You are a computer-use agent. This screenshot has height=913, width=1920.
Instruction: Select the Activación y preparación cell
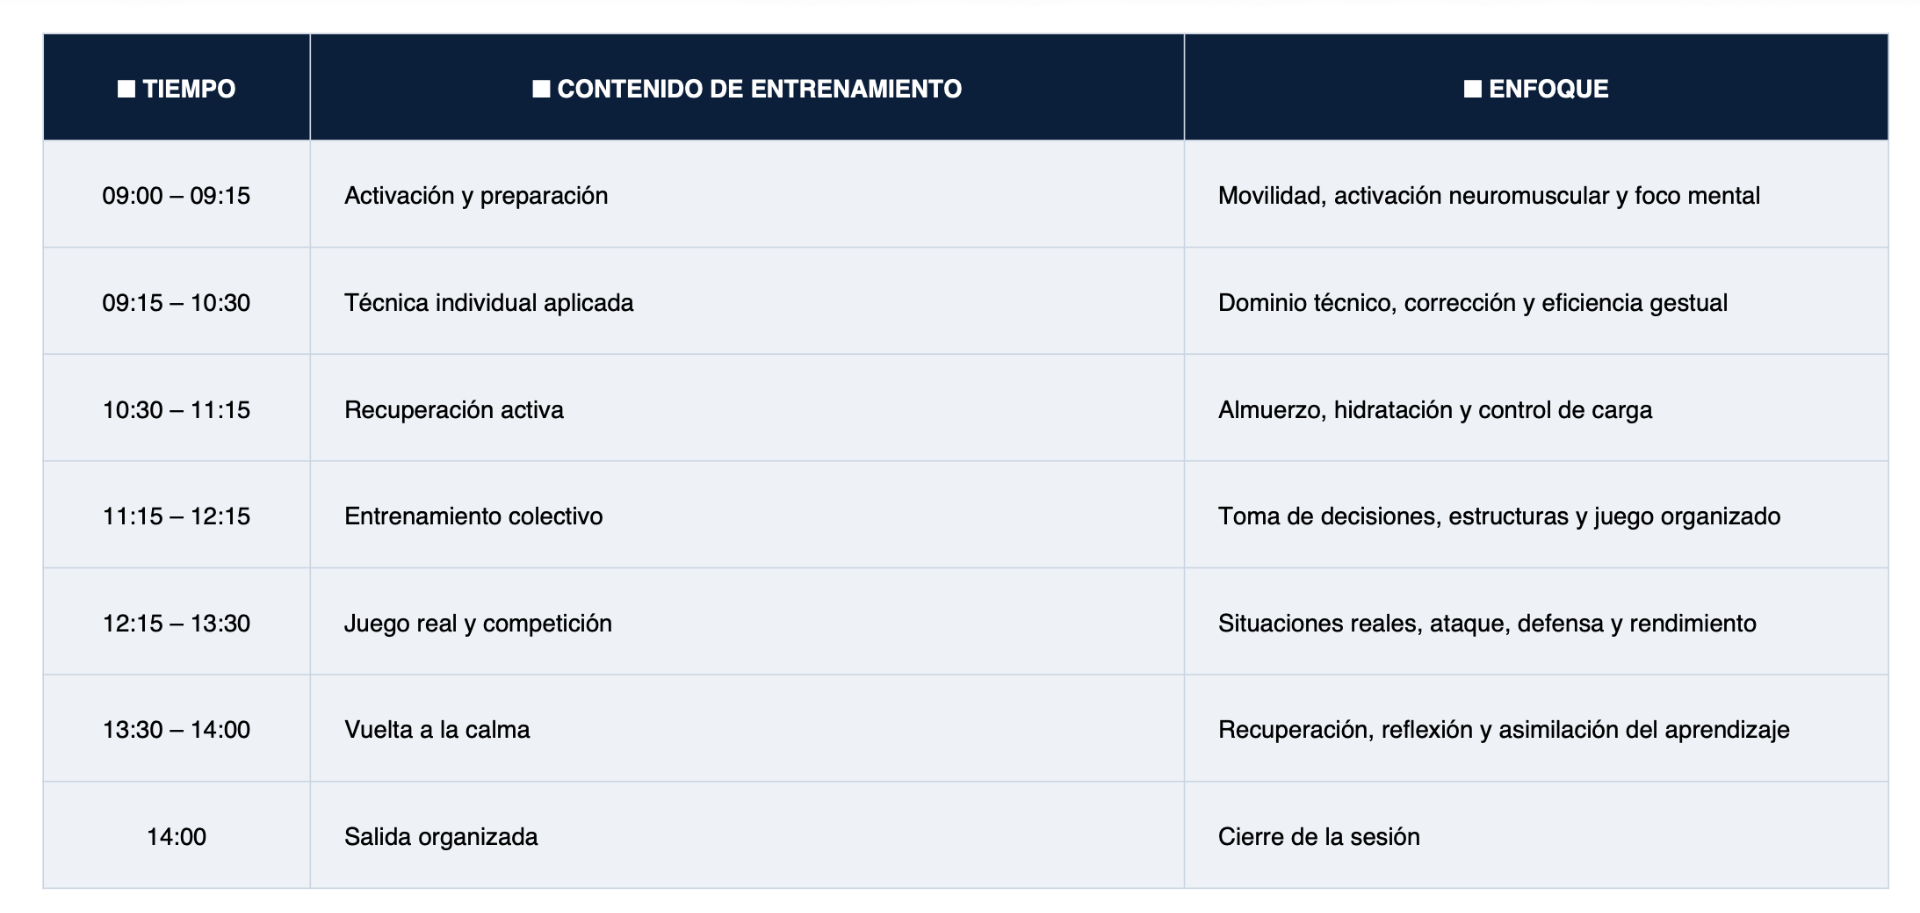point(476,196)
